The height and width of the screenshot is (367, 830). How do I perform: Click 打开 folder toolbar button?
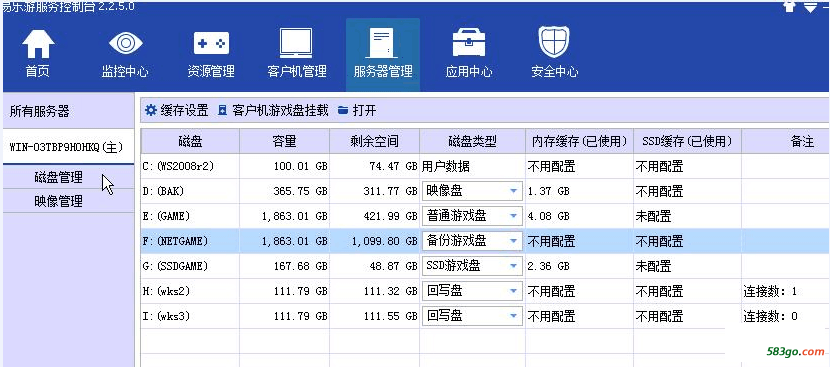tap(357, 110)
